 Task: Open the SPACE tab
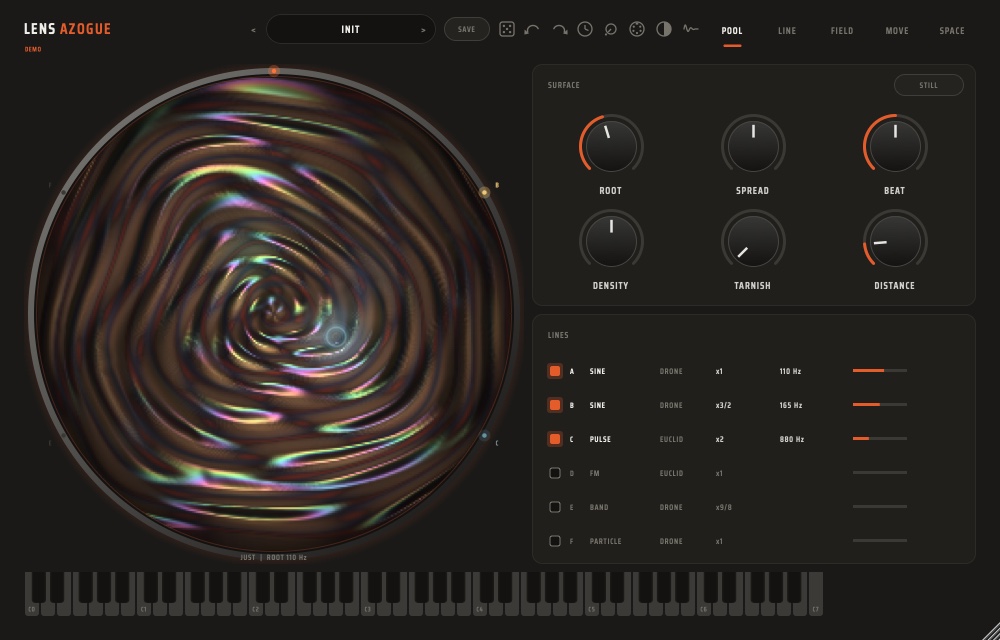(952, 31)
